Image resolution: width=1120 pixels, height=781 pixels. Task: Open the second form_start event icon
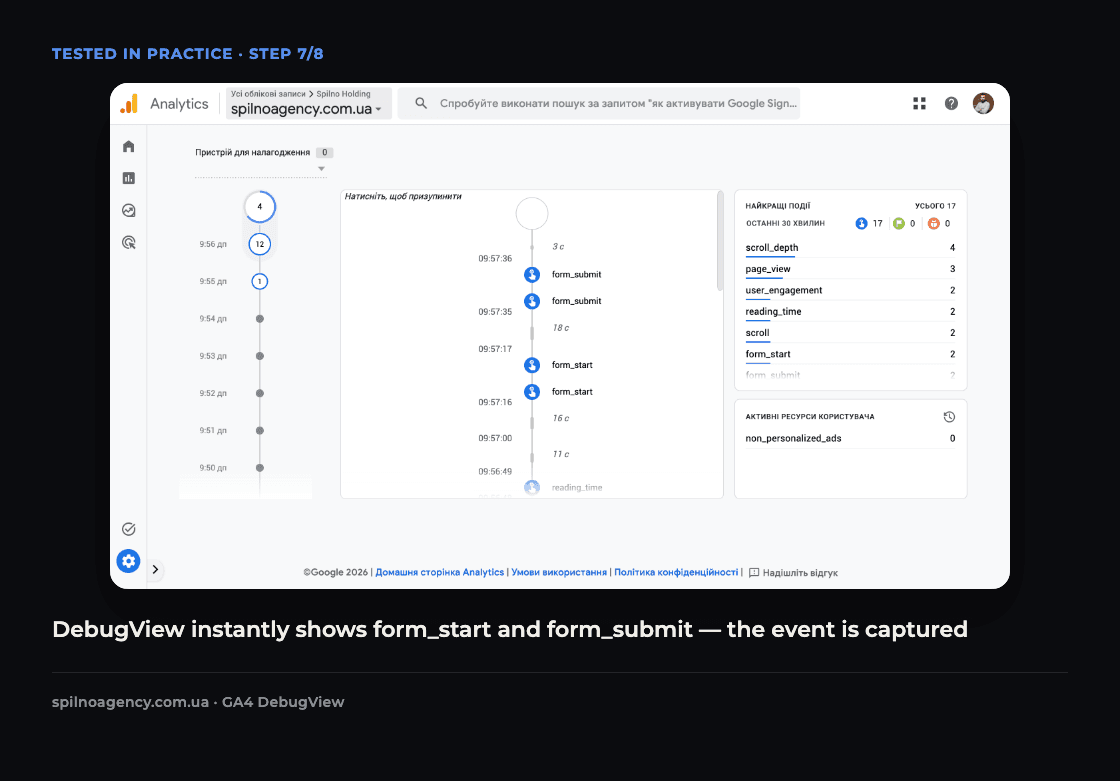531,392
